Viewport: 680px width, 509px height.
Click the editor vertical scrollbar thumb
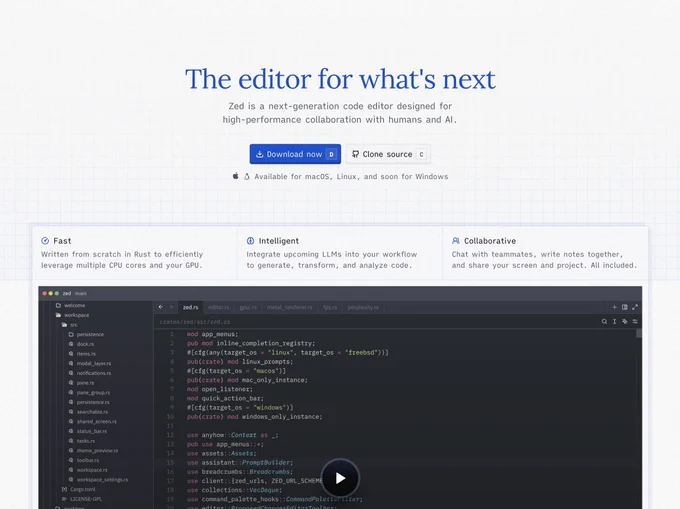click(638, 333)
